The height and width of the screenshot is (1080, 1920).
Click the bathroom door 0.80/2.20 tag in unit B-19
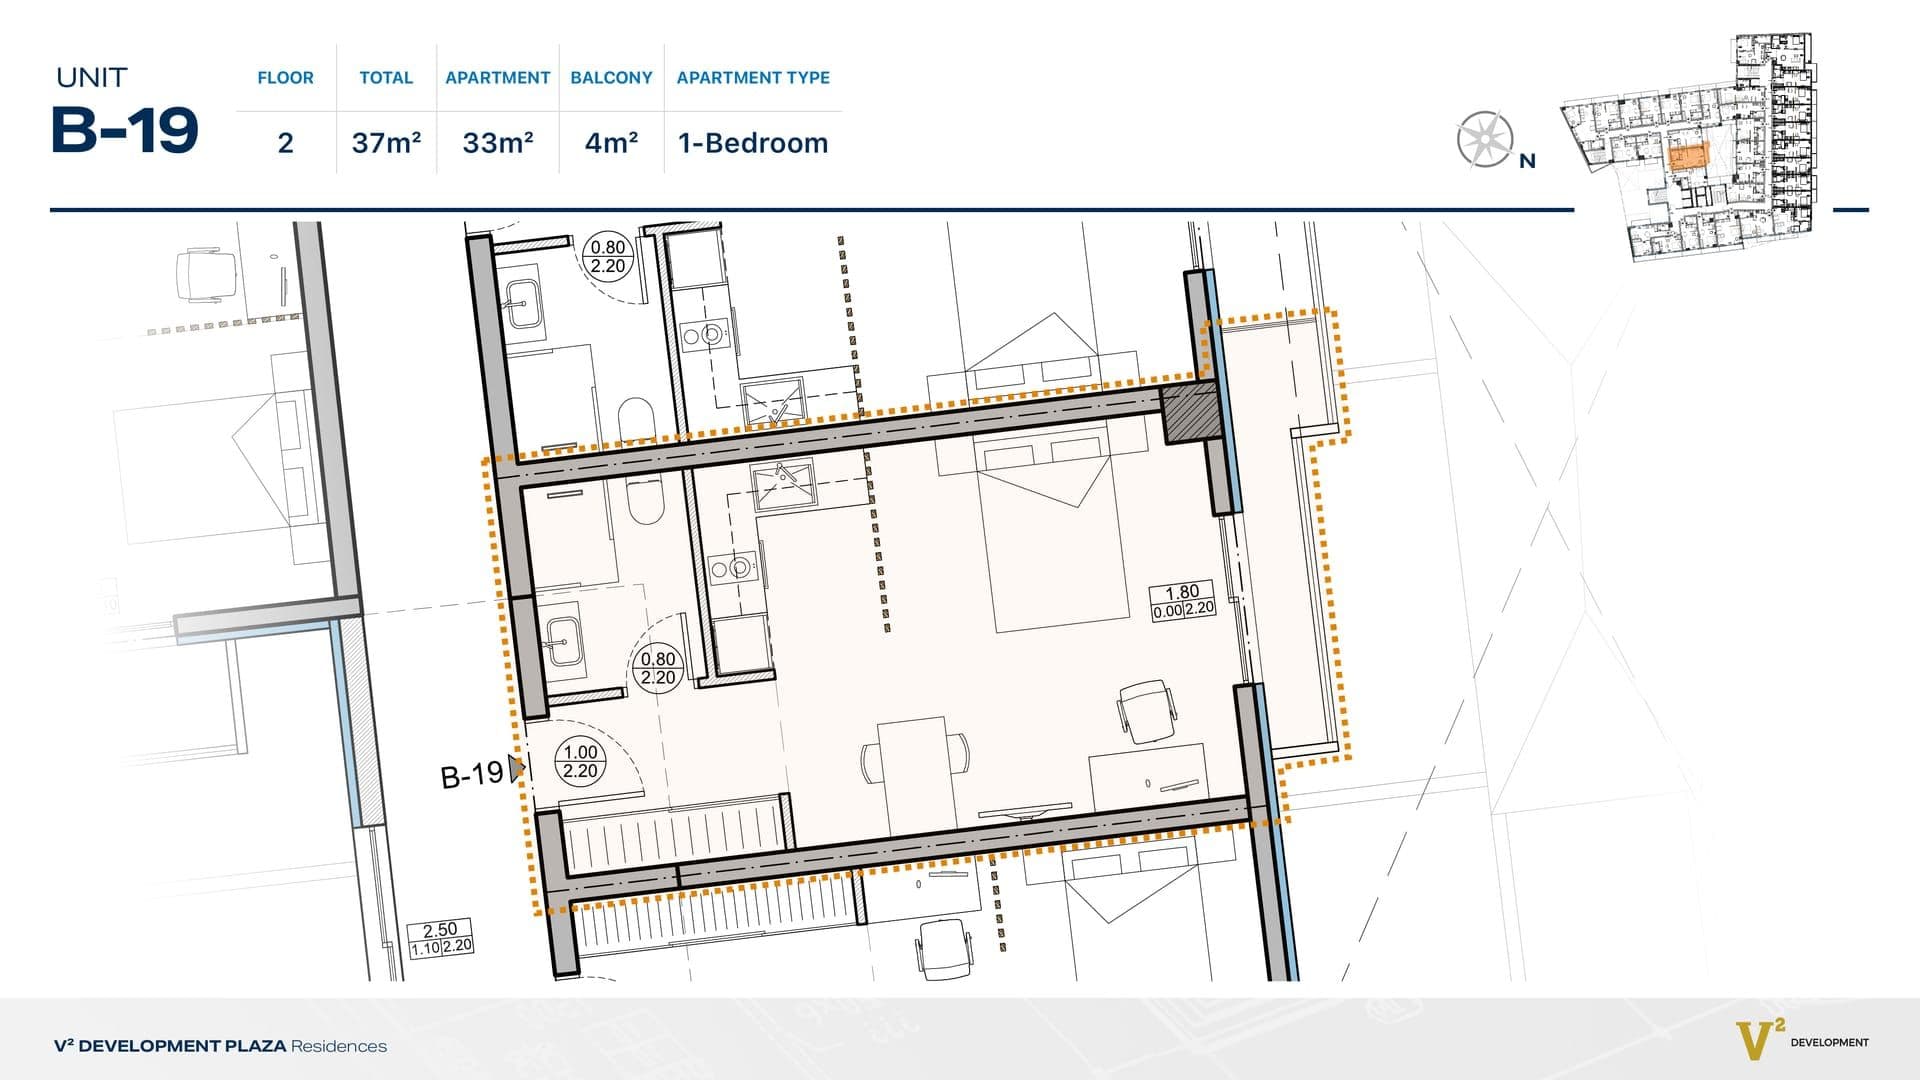pos(658,668)
